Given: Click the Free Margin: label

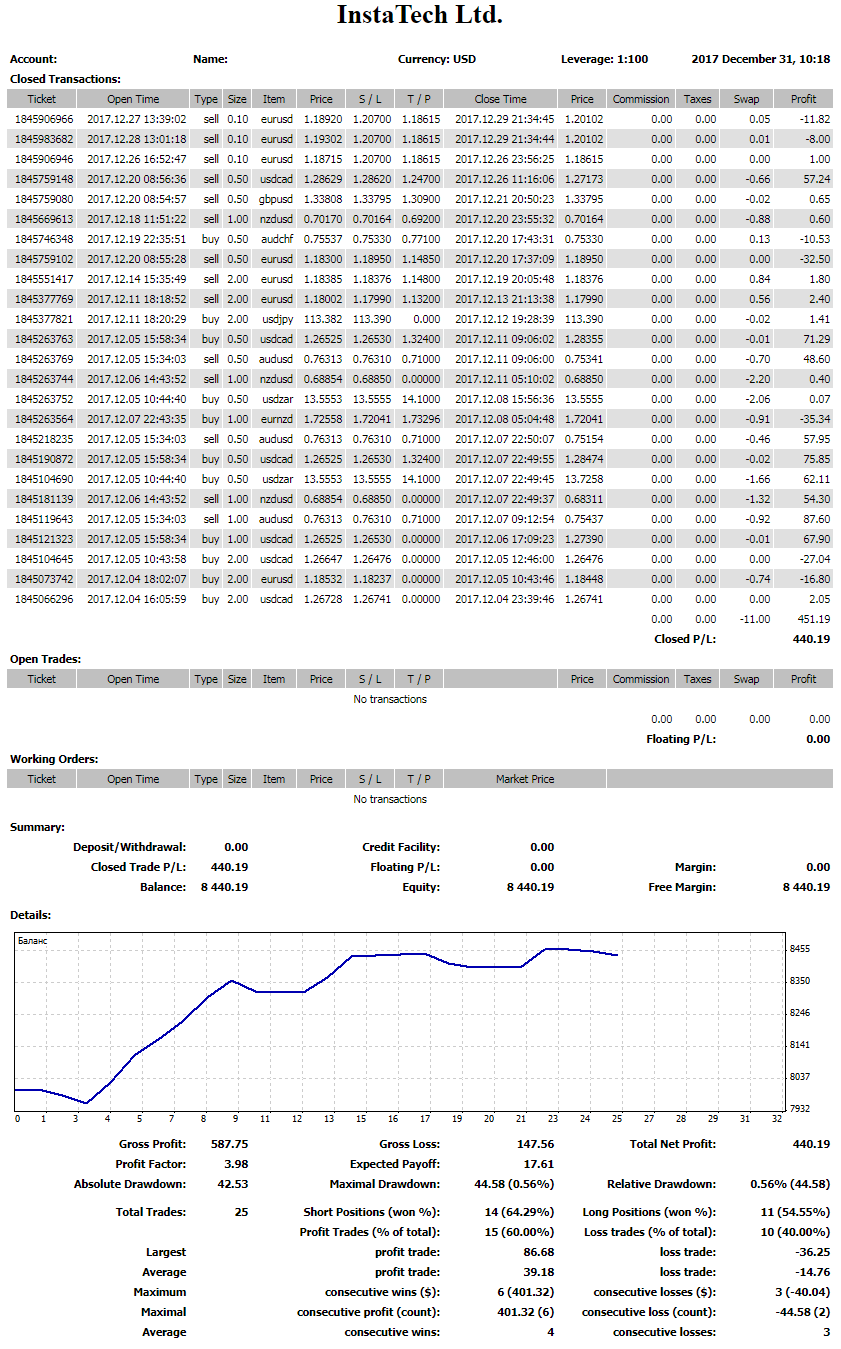Looking at the screenshot, I should pos(683,887).
